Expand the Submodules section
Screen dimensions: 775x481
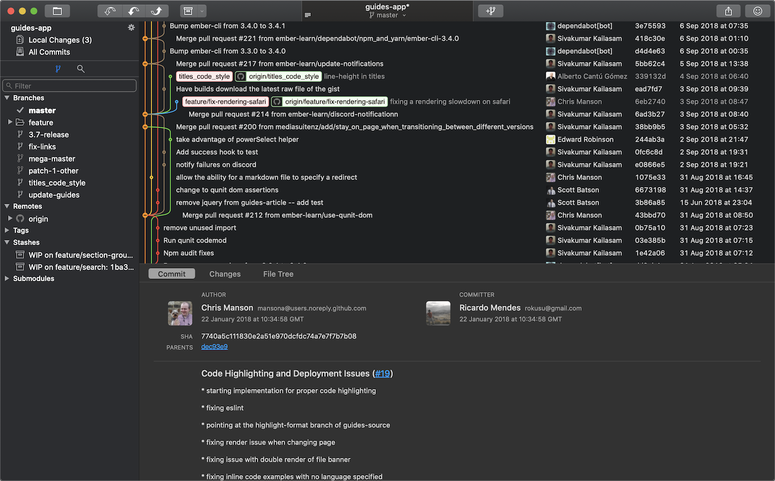(7, 278)
